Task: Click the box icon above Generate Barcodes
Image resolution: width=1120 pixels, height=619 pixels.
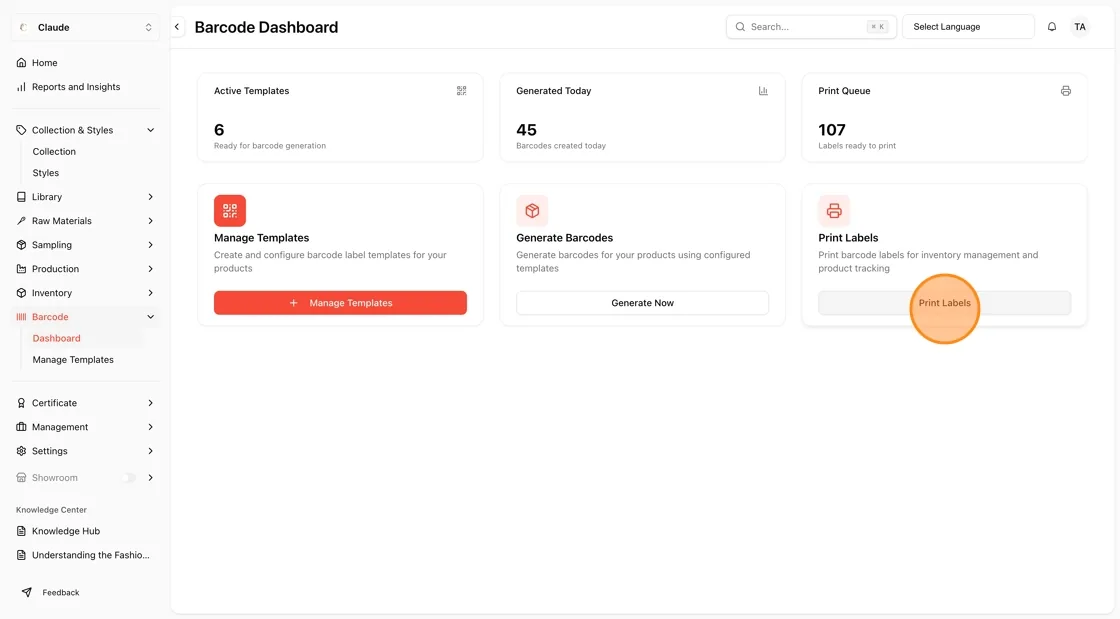Action: tap(532, 211)
